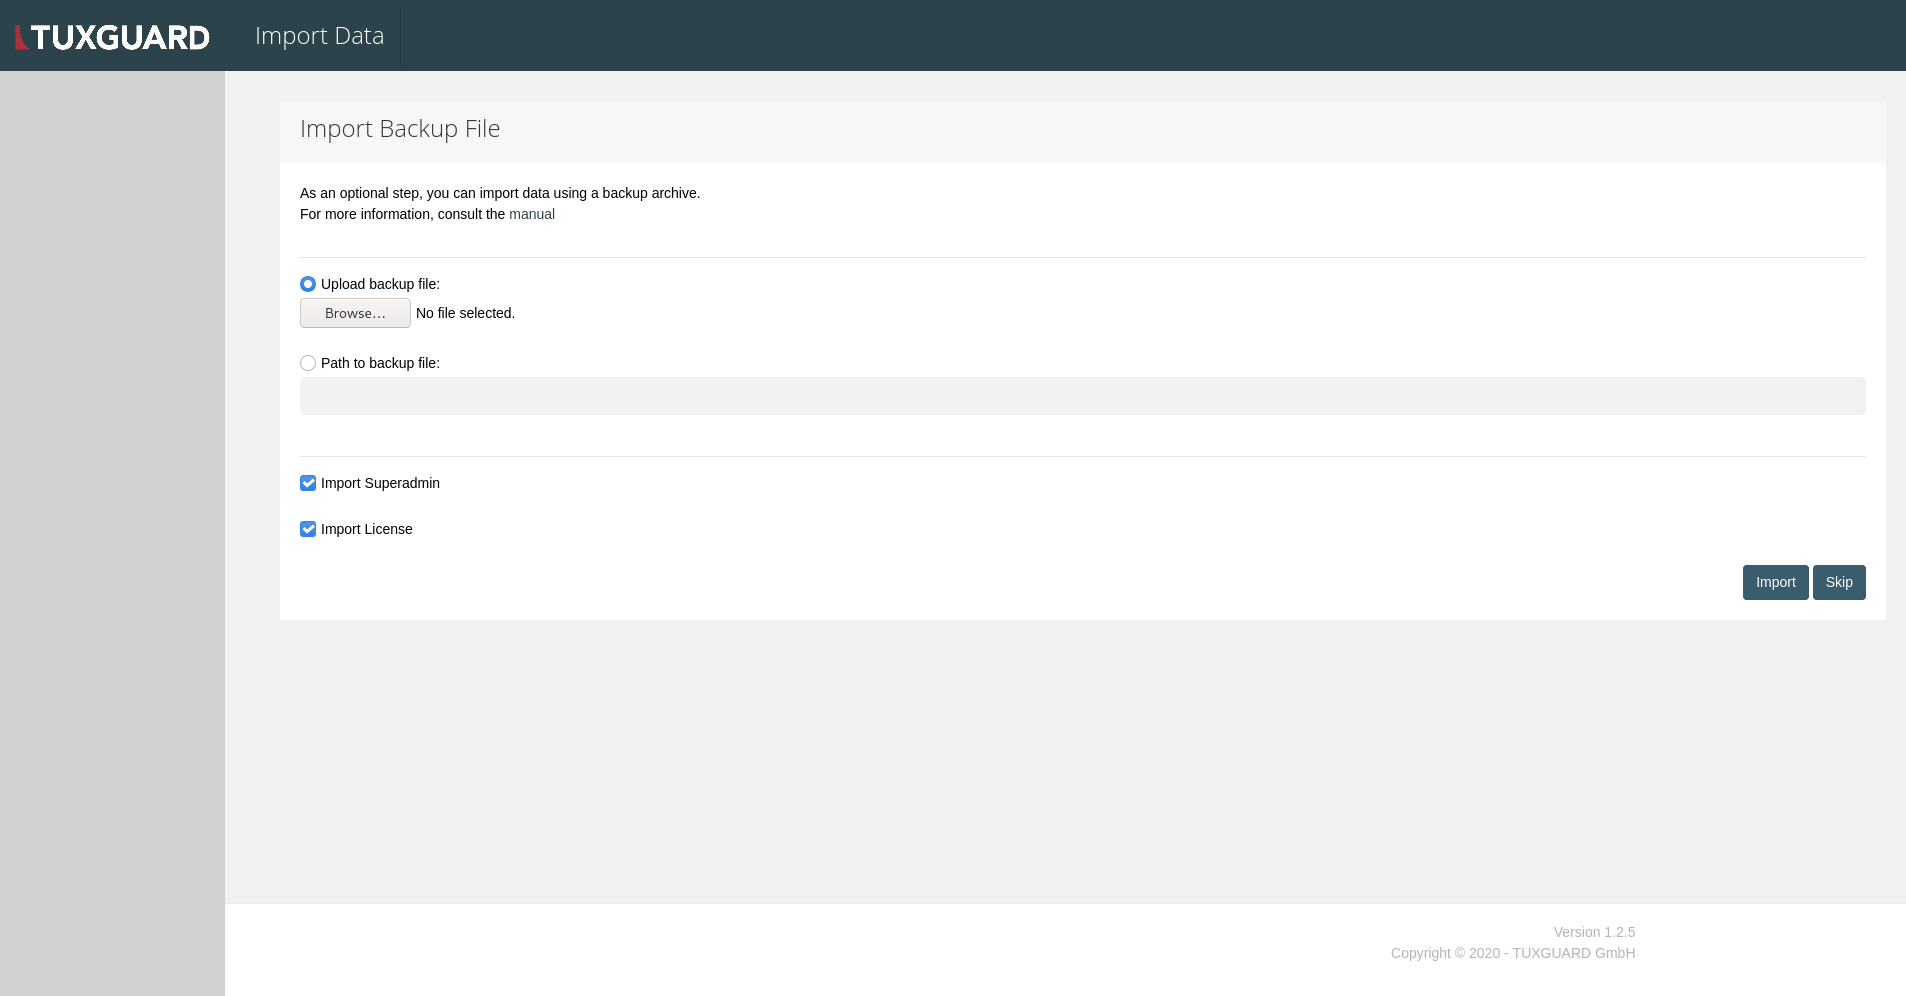Screen dimensions: 1906x996
Task: Click the TUXGUARD GmbH copyright text
Action: pyautogui.click(x=1514, y=953)
